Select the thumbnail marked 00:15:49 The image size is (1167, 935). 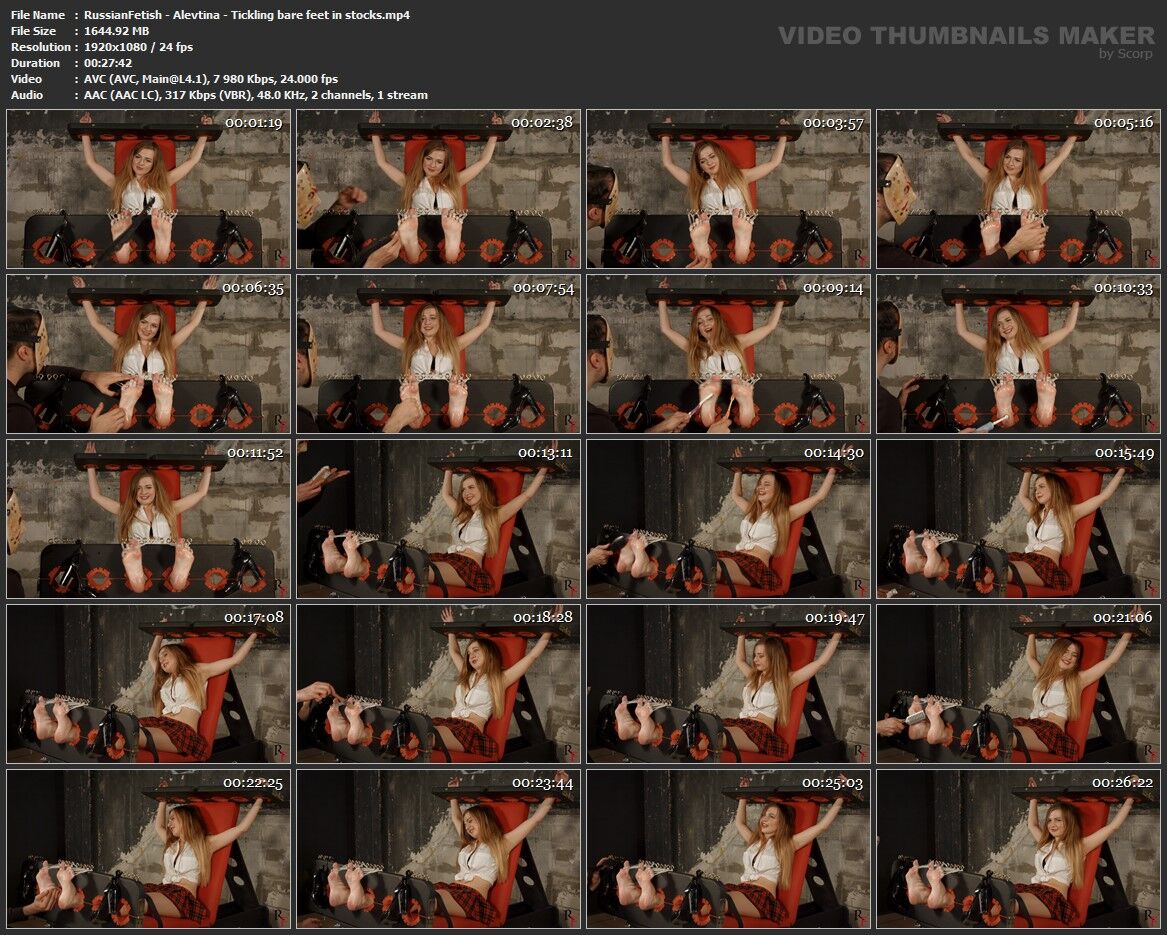[1018, 519]
